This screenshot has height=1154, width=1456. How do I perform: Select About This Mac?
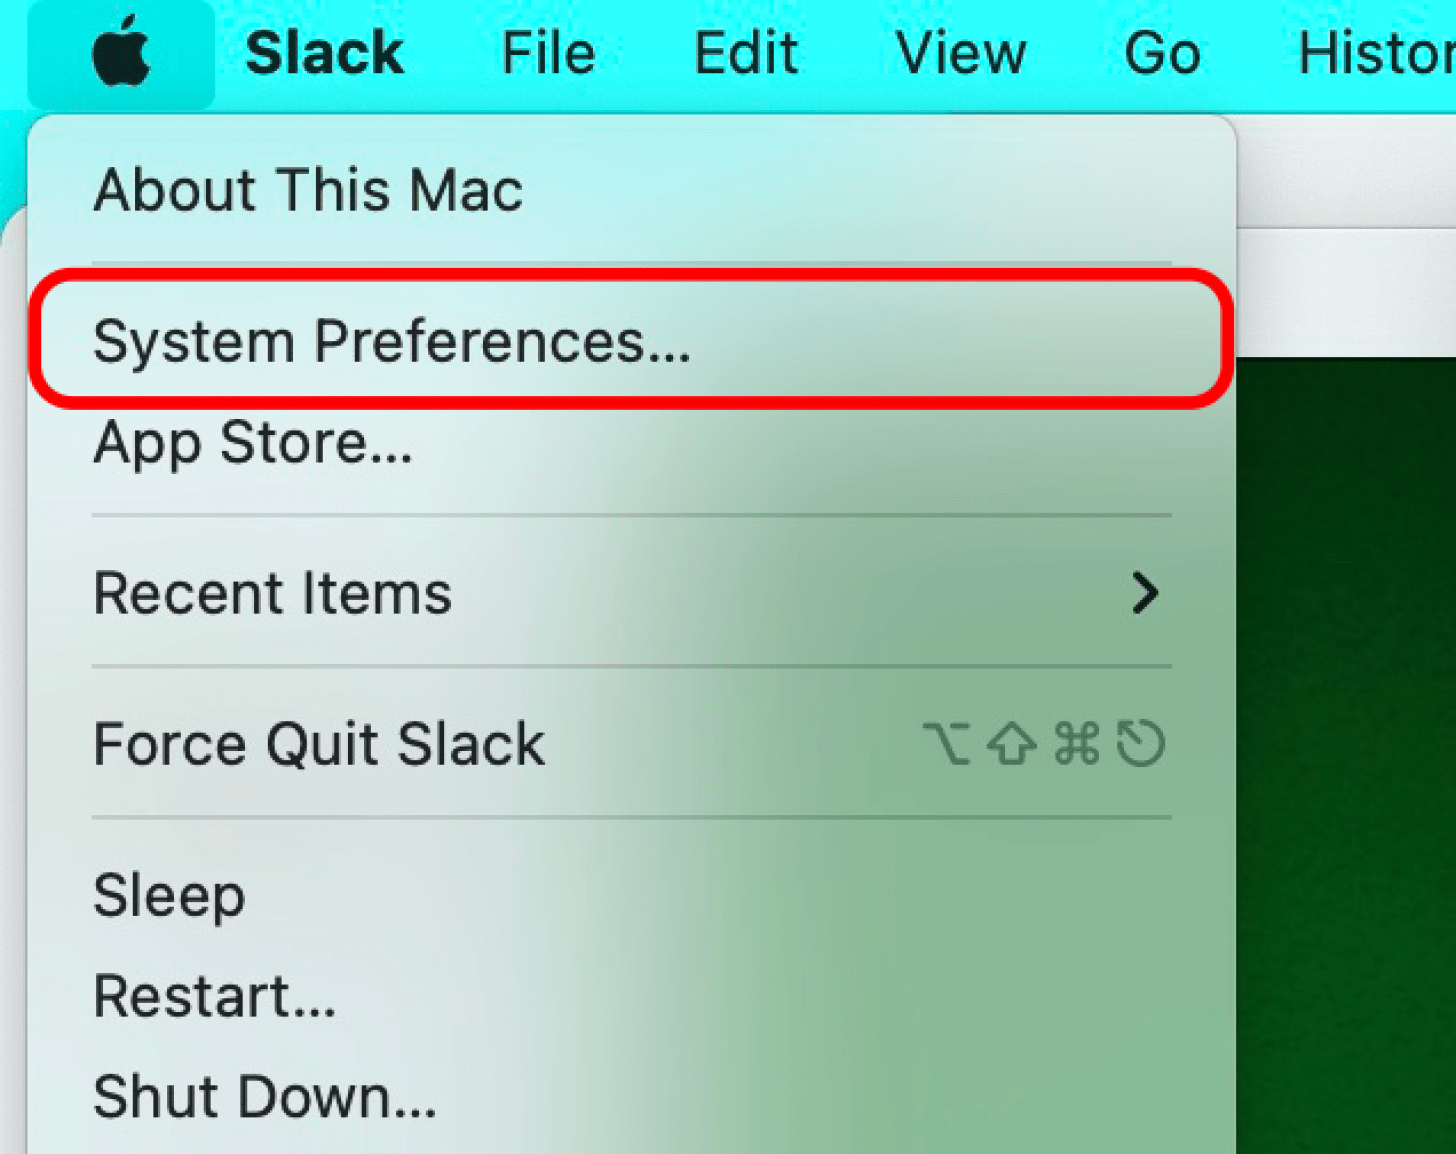[x=308, y=190]
